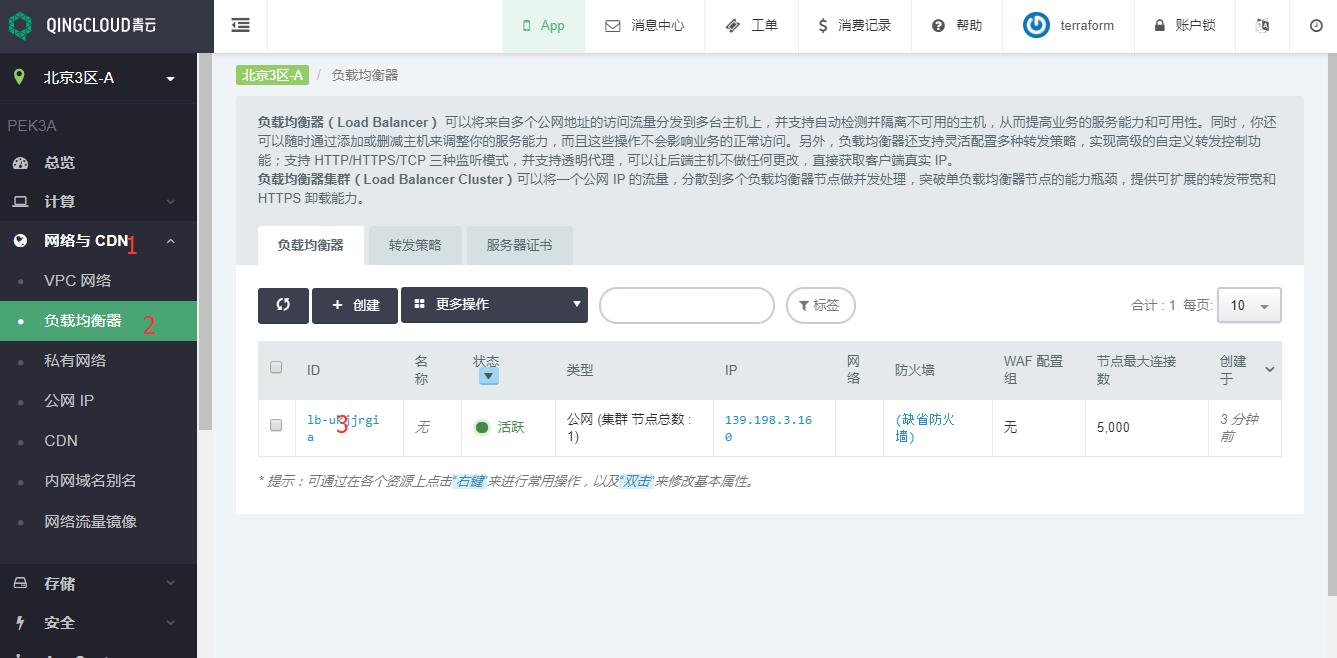Image resolution: width=1337 pixels, height=658 pixels.
Task: Open the per-page count dropdown
Action: coord(1248,306)
